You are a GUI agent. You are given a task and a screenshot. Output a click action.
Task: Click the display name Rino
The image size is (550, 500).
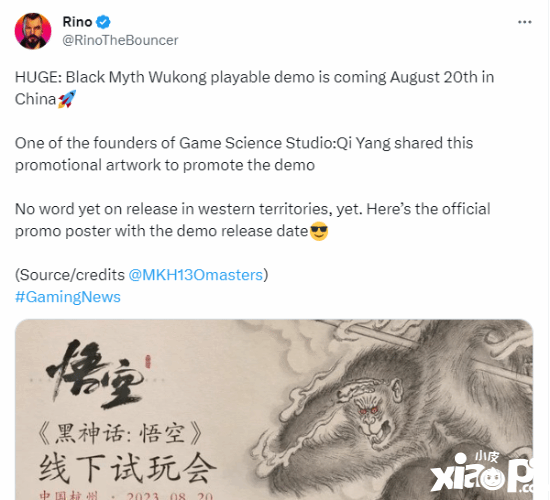pos(77,22)
